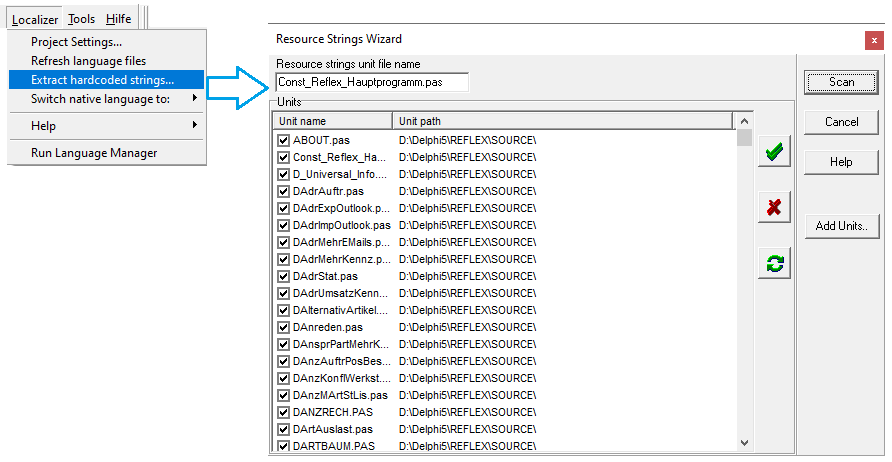Screen dimensions: 892x462
Task: Toggle the DAdrUmsatzKenn unit checkbox
Action: (x=283, y=294)
